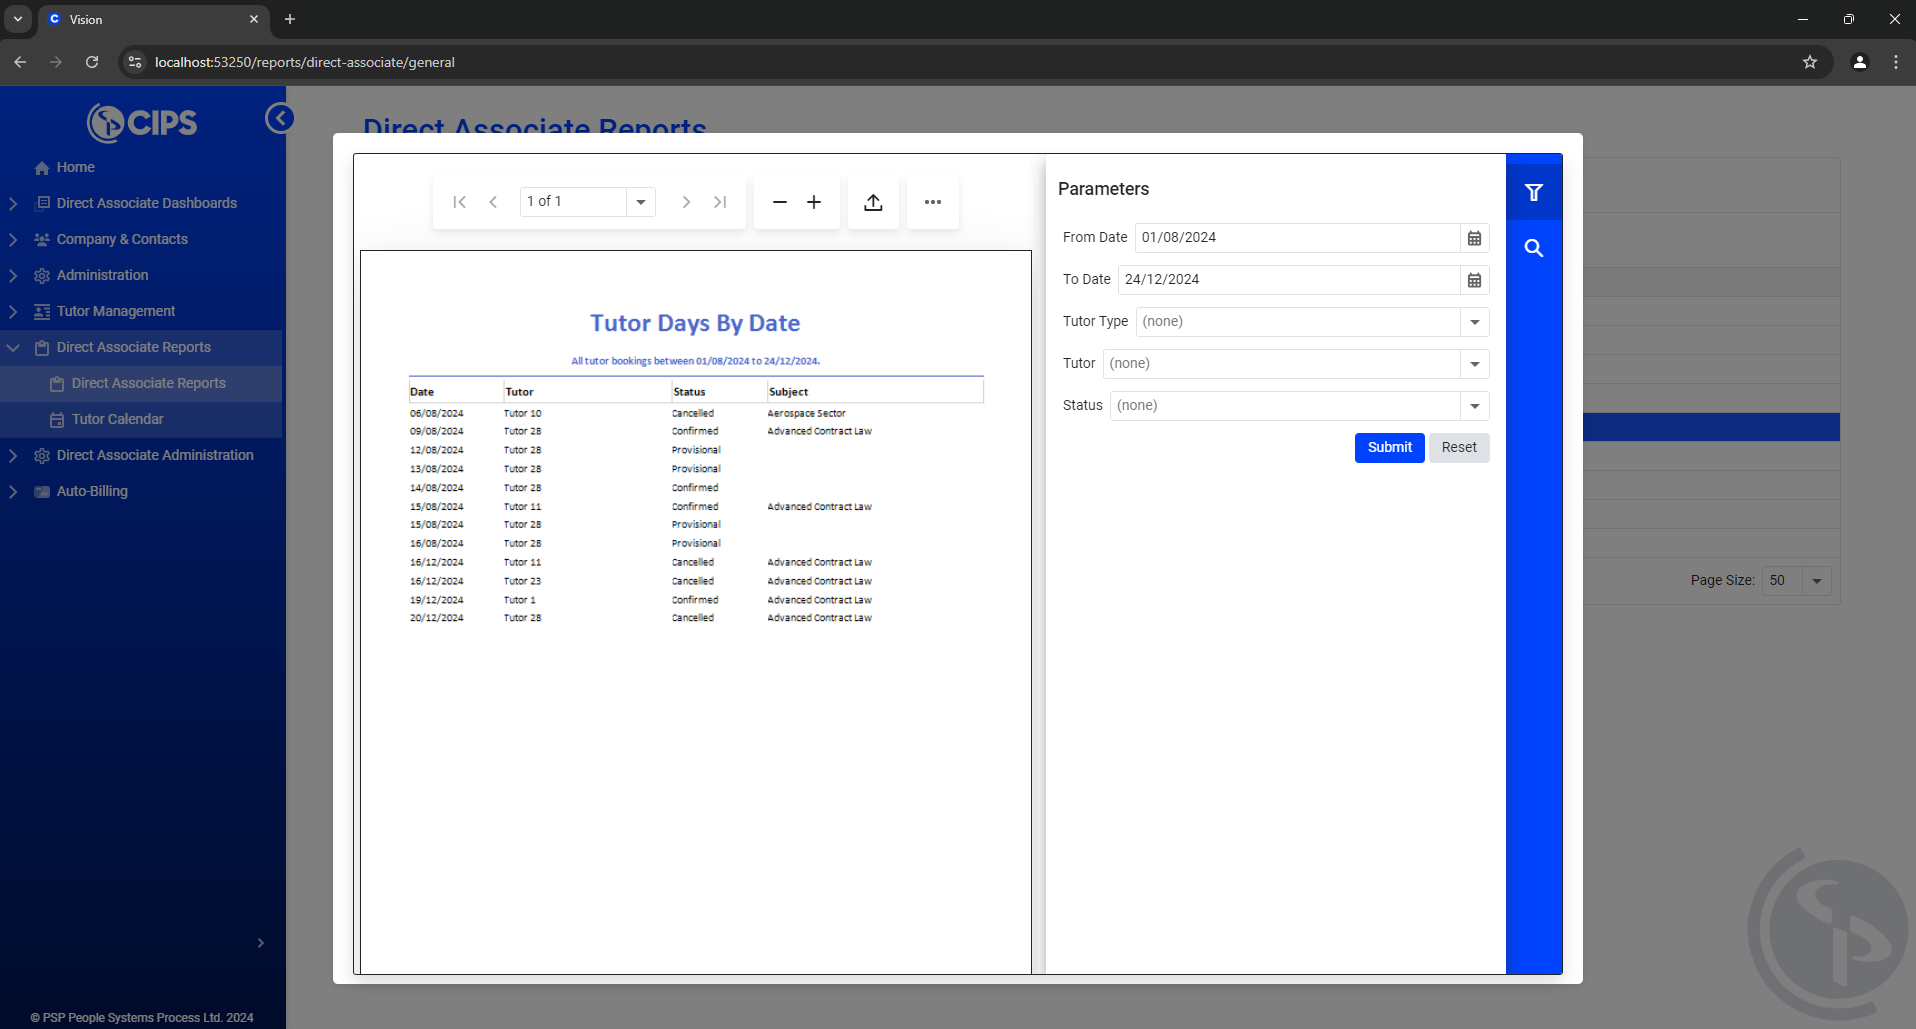1916x1029 pixels.
Task: Collapse the sidebar with arrow button
Action: coord(280,118)
